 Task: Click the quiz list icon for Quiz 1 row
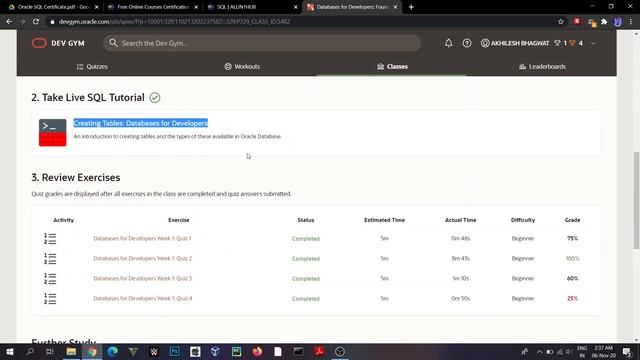50,238
